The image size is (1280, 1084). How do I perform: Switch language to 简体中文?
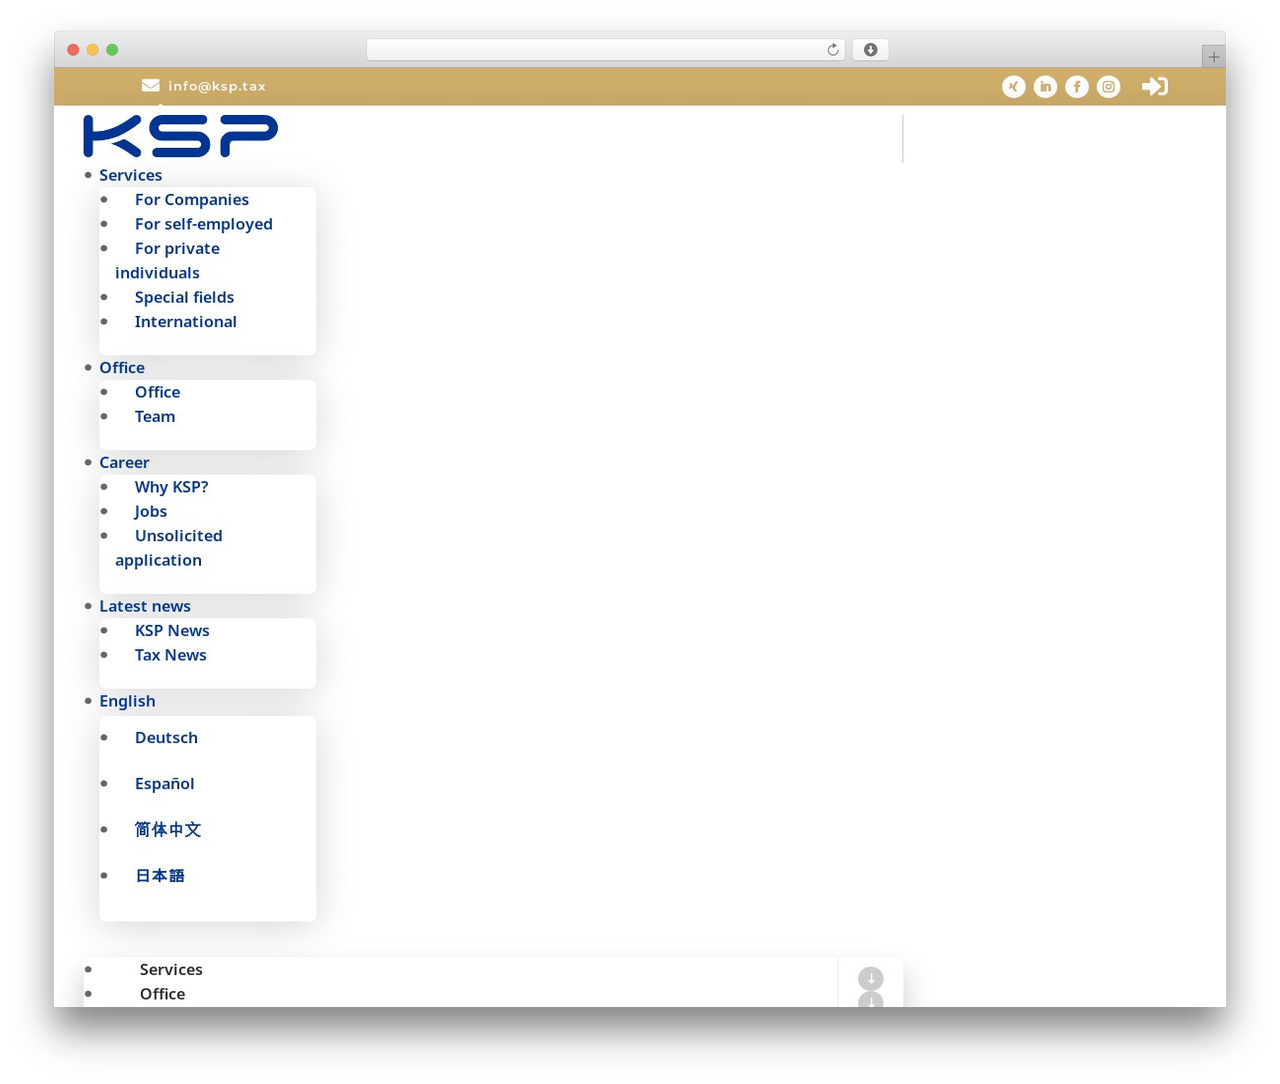tap(168, 830)
